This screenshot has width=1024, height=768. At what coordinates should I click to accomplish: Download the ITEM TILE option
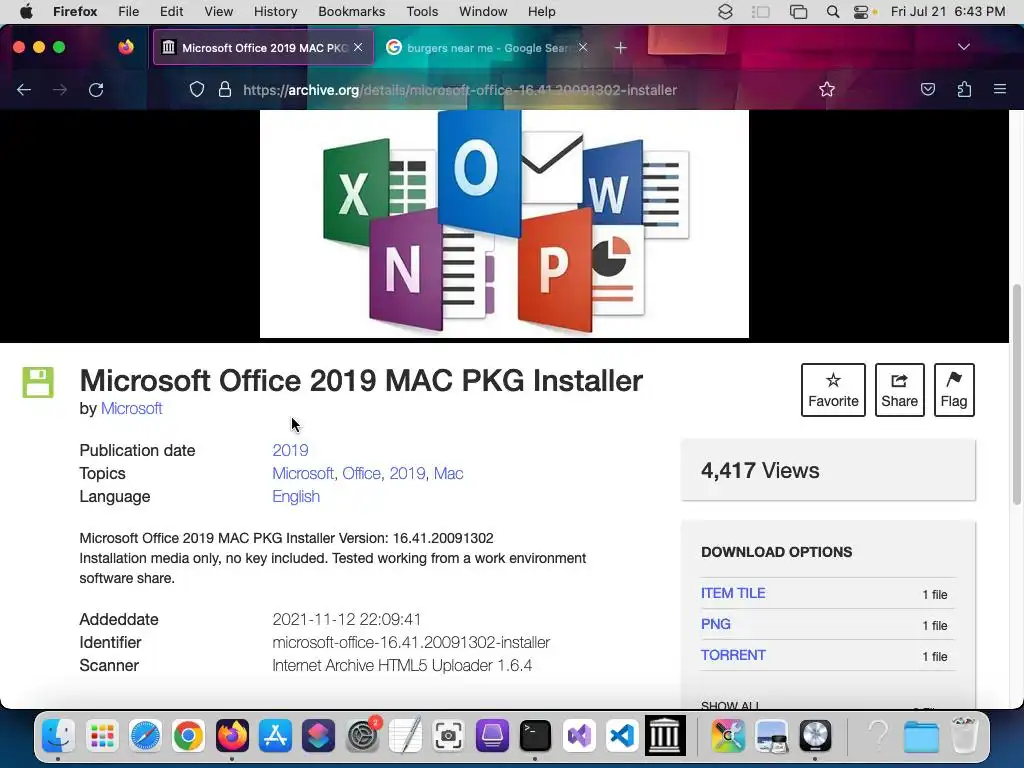point(733,593)
